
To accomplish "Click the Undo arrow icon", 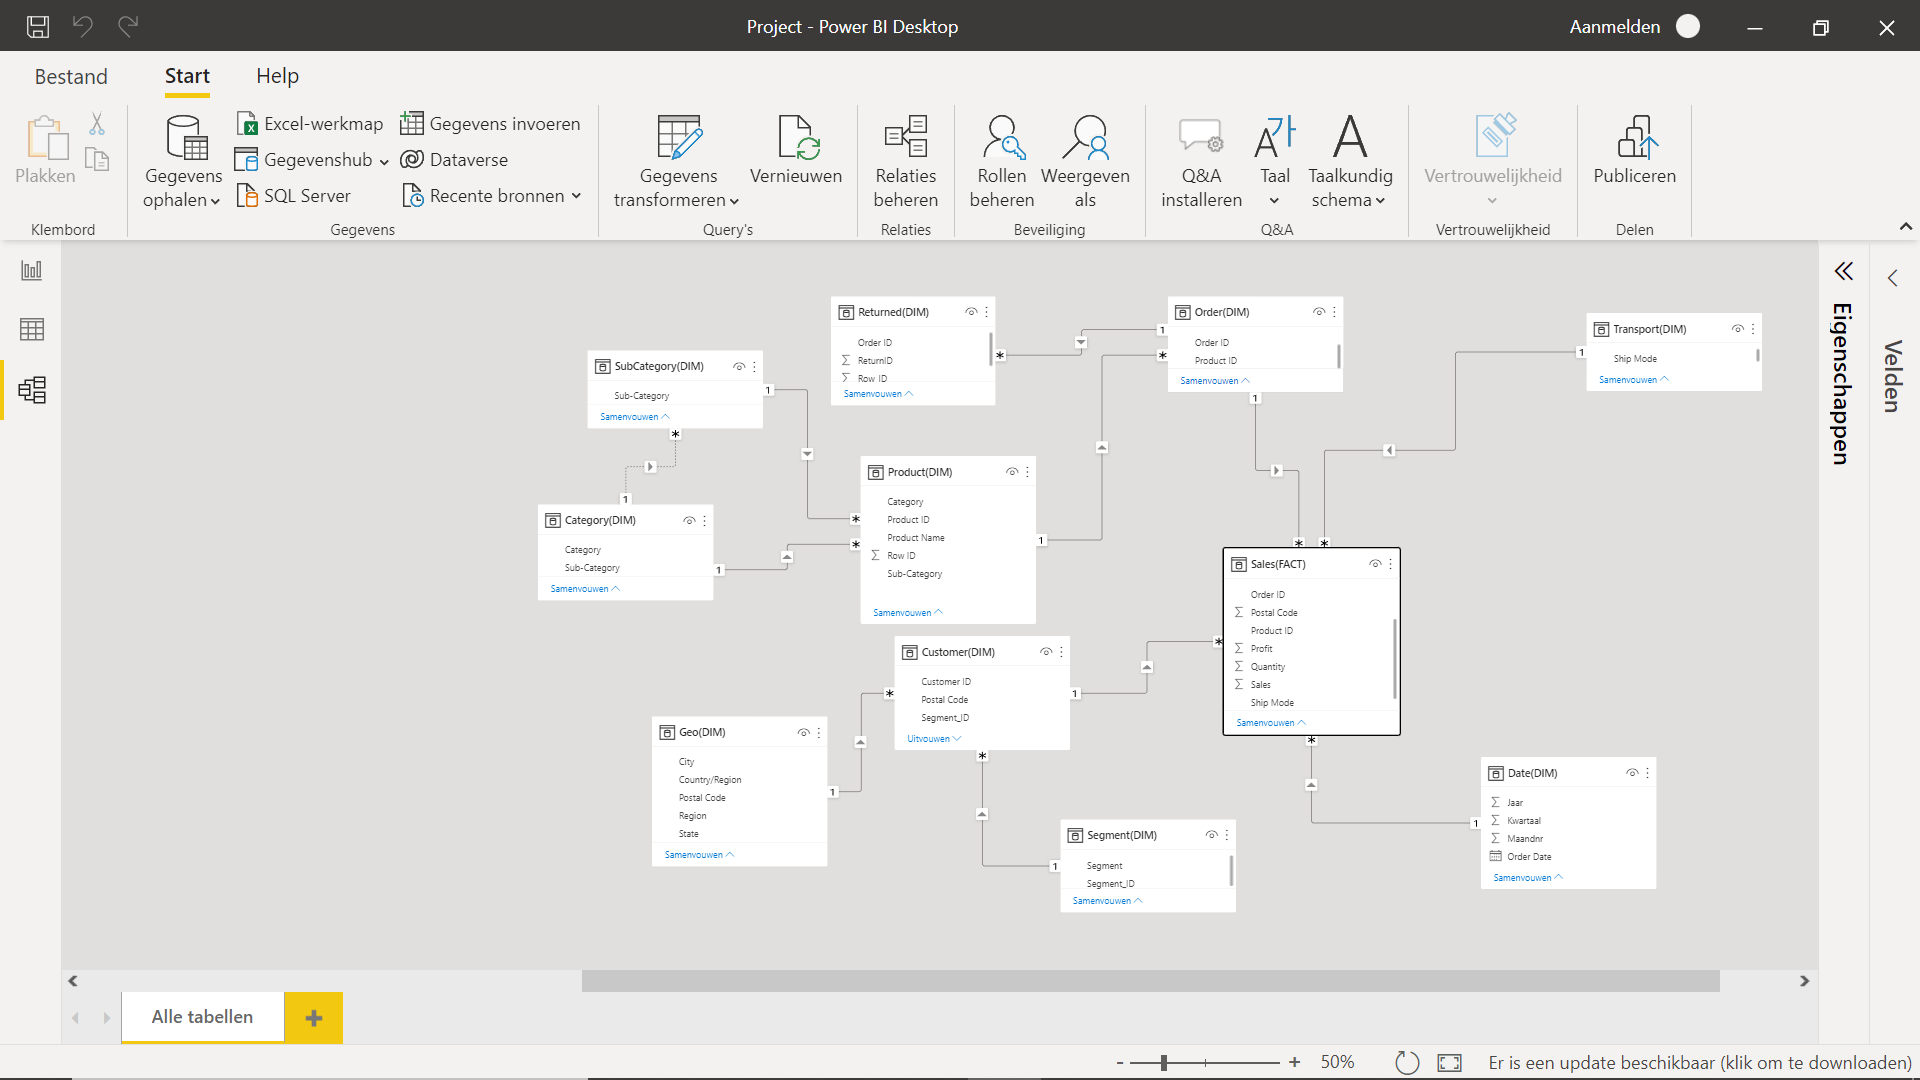I will click(x=83, y=27).
